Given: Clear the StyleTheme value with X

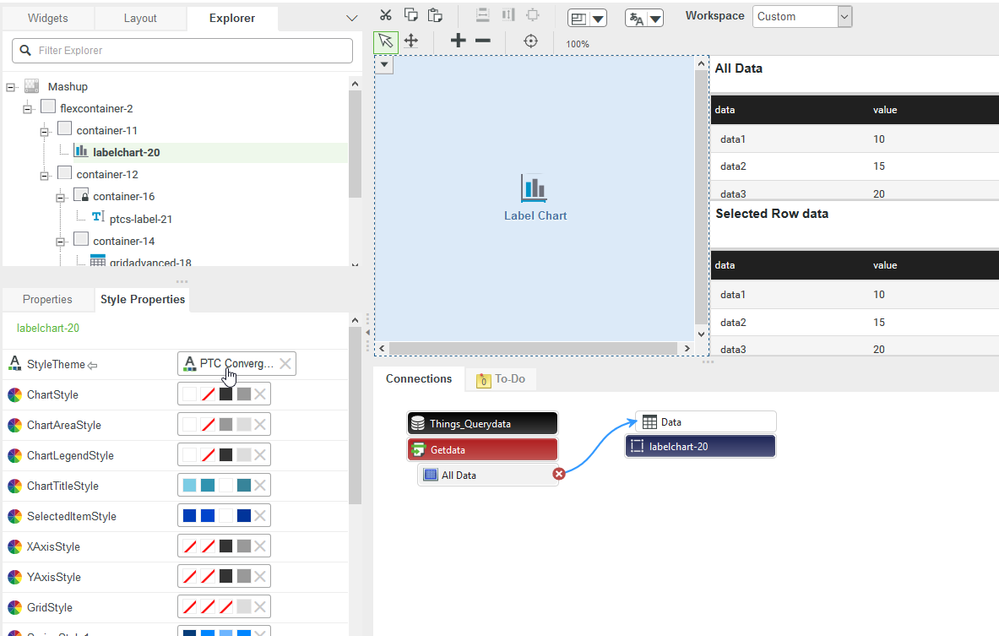Looking at the screenshot, I should 285,364.
